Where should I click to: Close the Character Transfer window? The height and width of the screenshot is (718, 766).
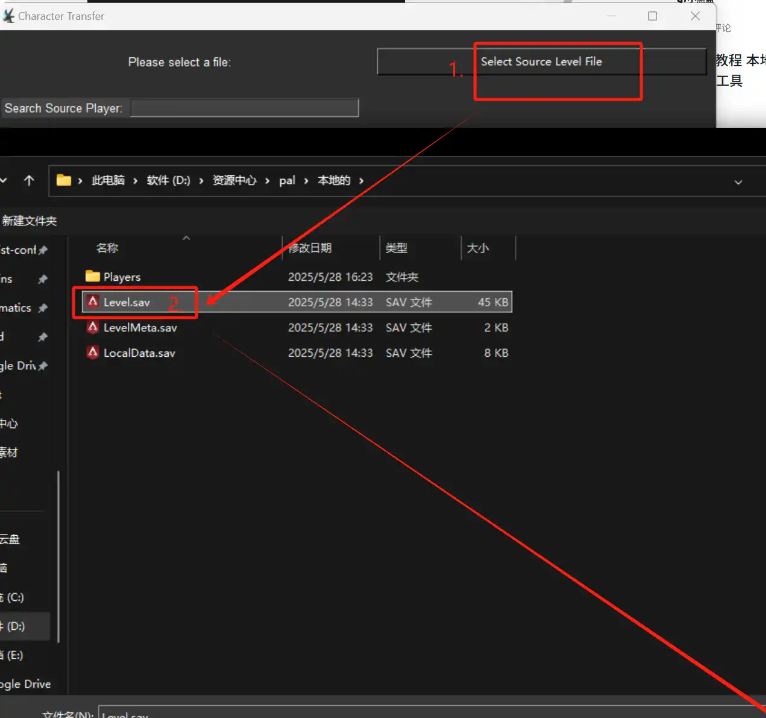coord(695,16)
